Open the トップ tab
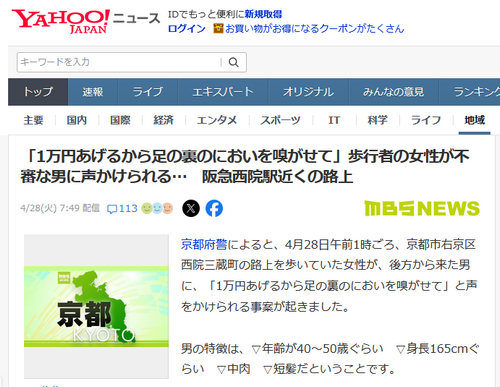 tap(38, 92)
